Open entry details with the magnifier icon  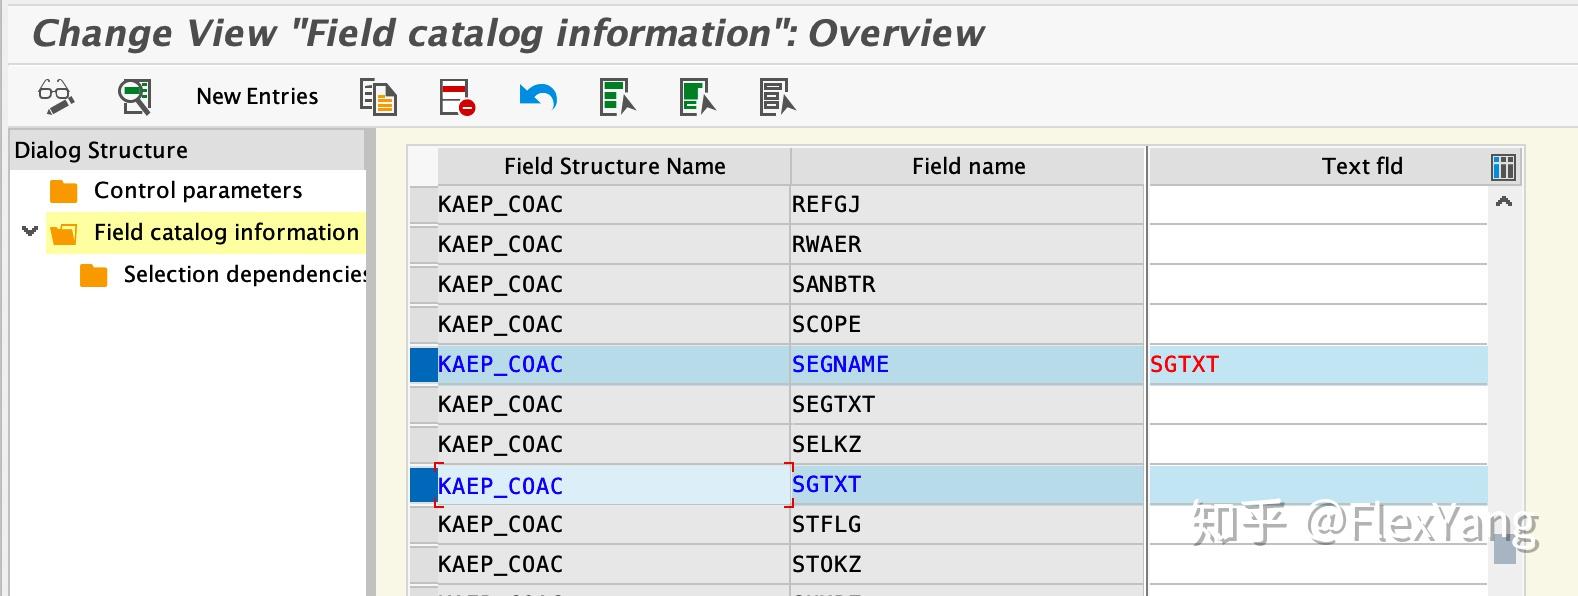tap(135, 97)
